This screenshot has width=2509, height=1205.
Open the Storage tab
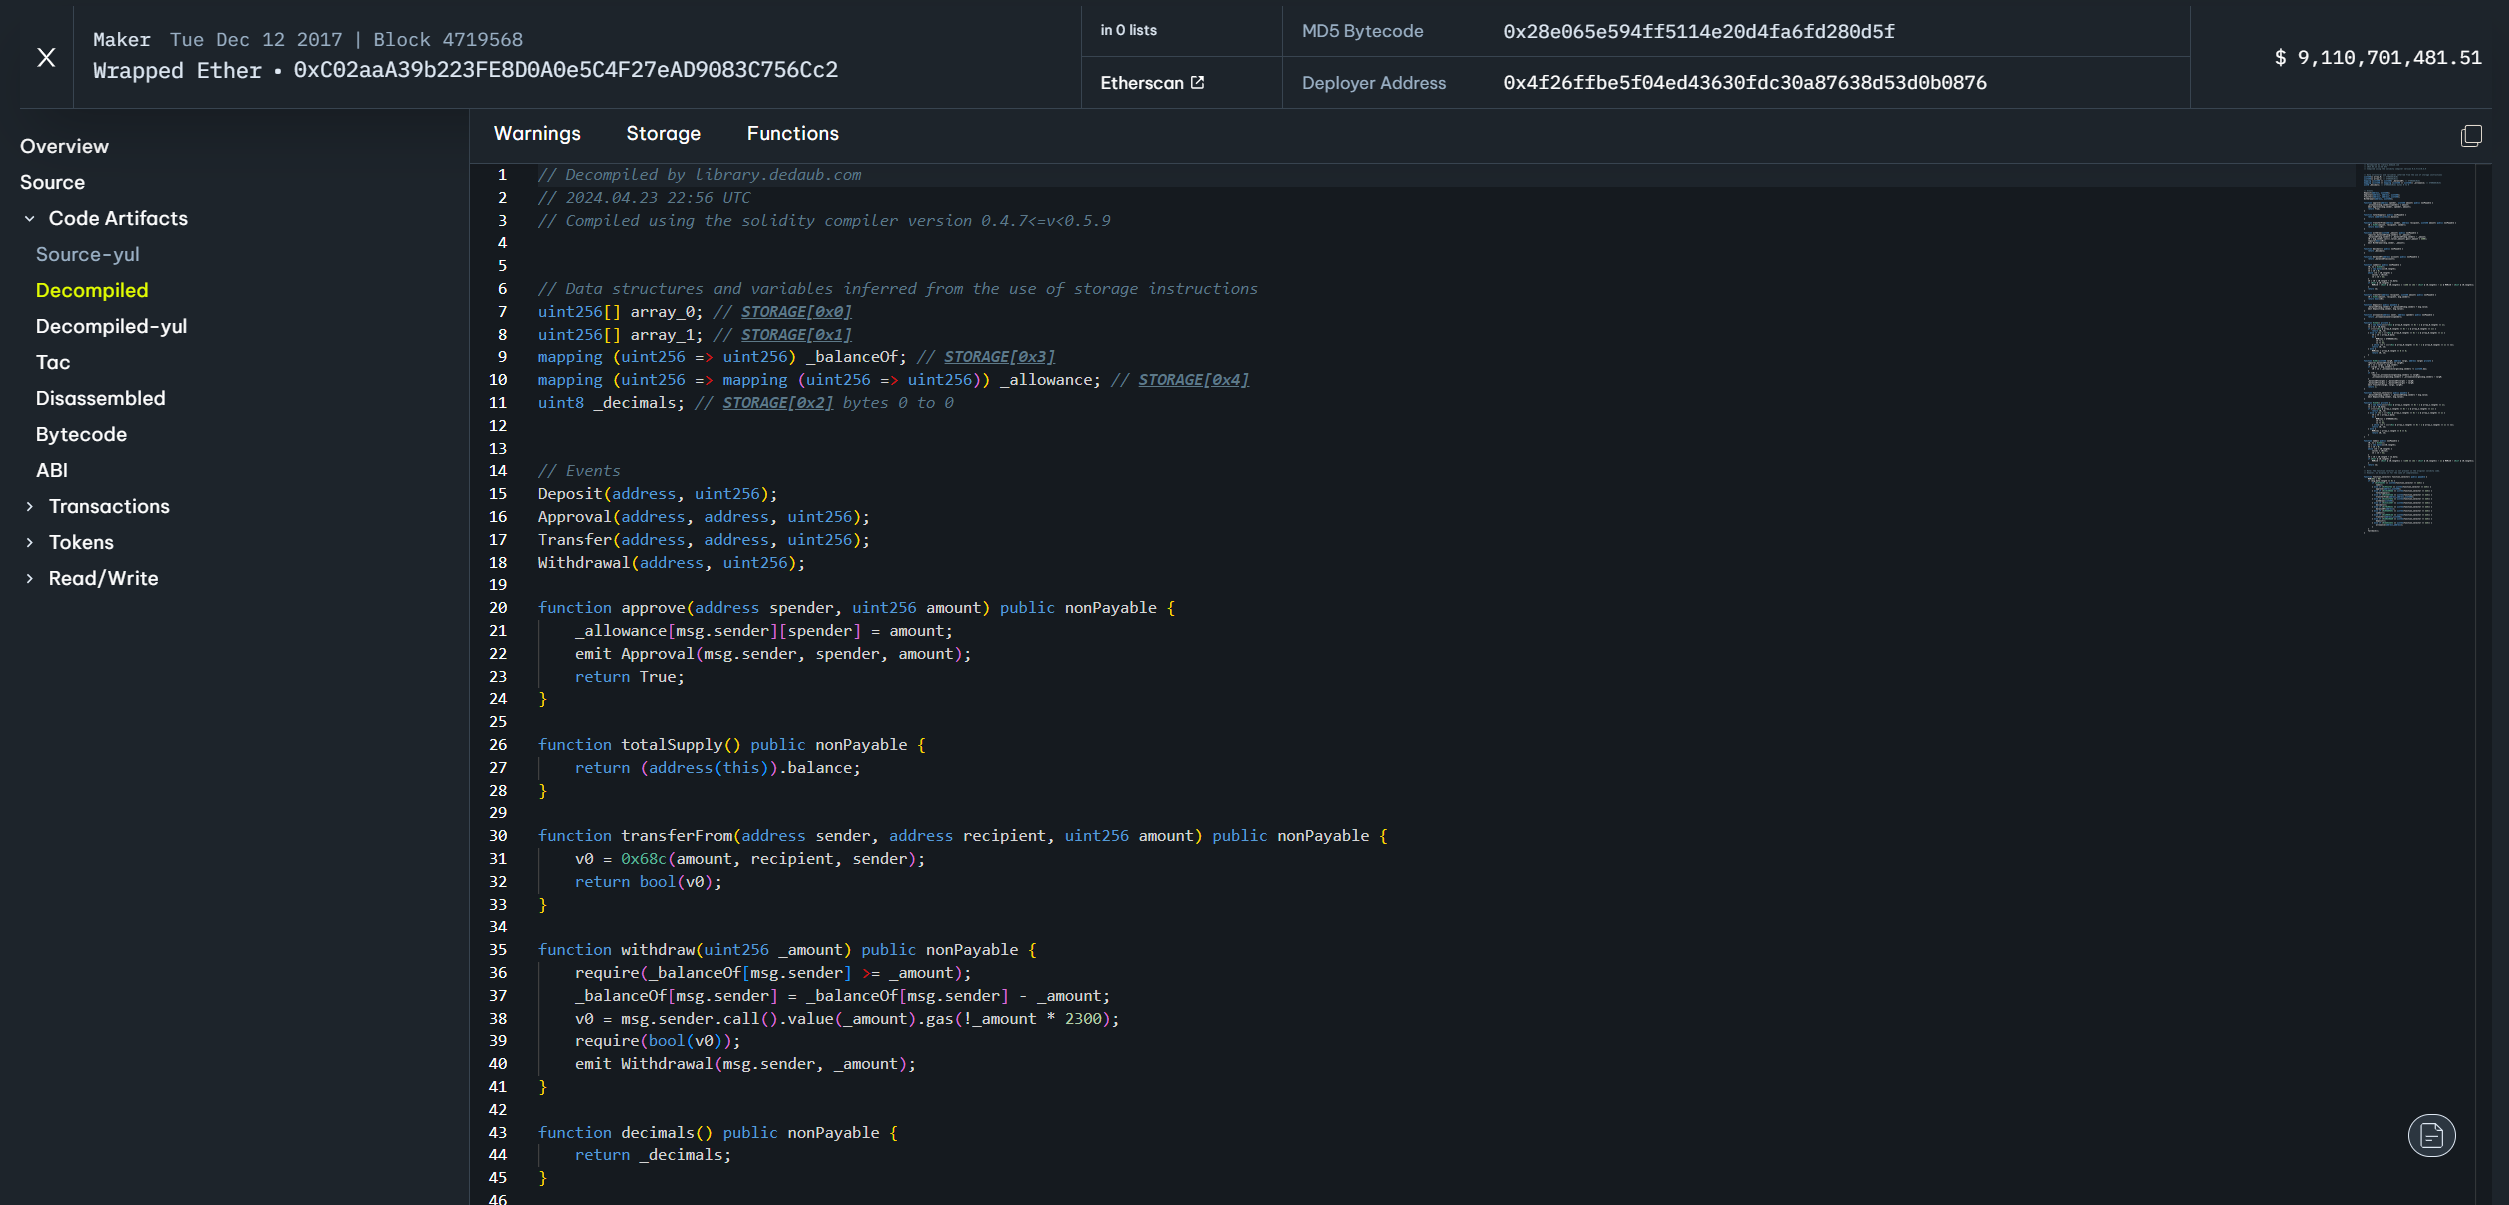663,134
